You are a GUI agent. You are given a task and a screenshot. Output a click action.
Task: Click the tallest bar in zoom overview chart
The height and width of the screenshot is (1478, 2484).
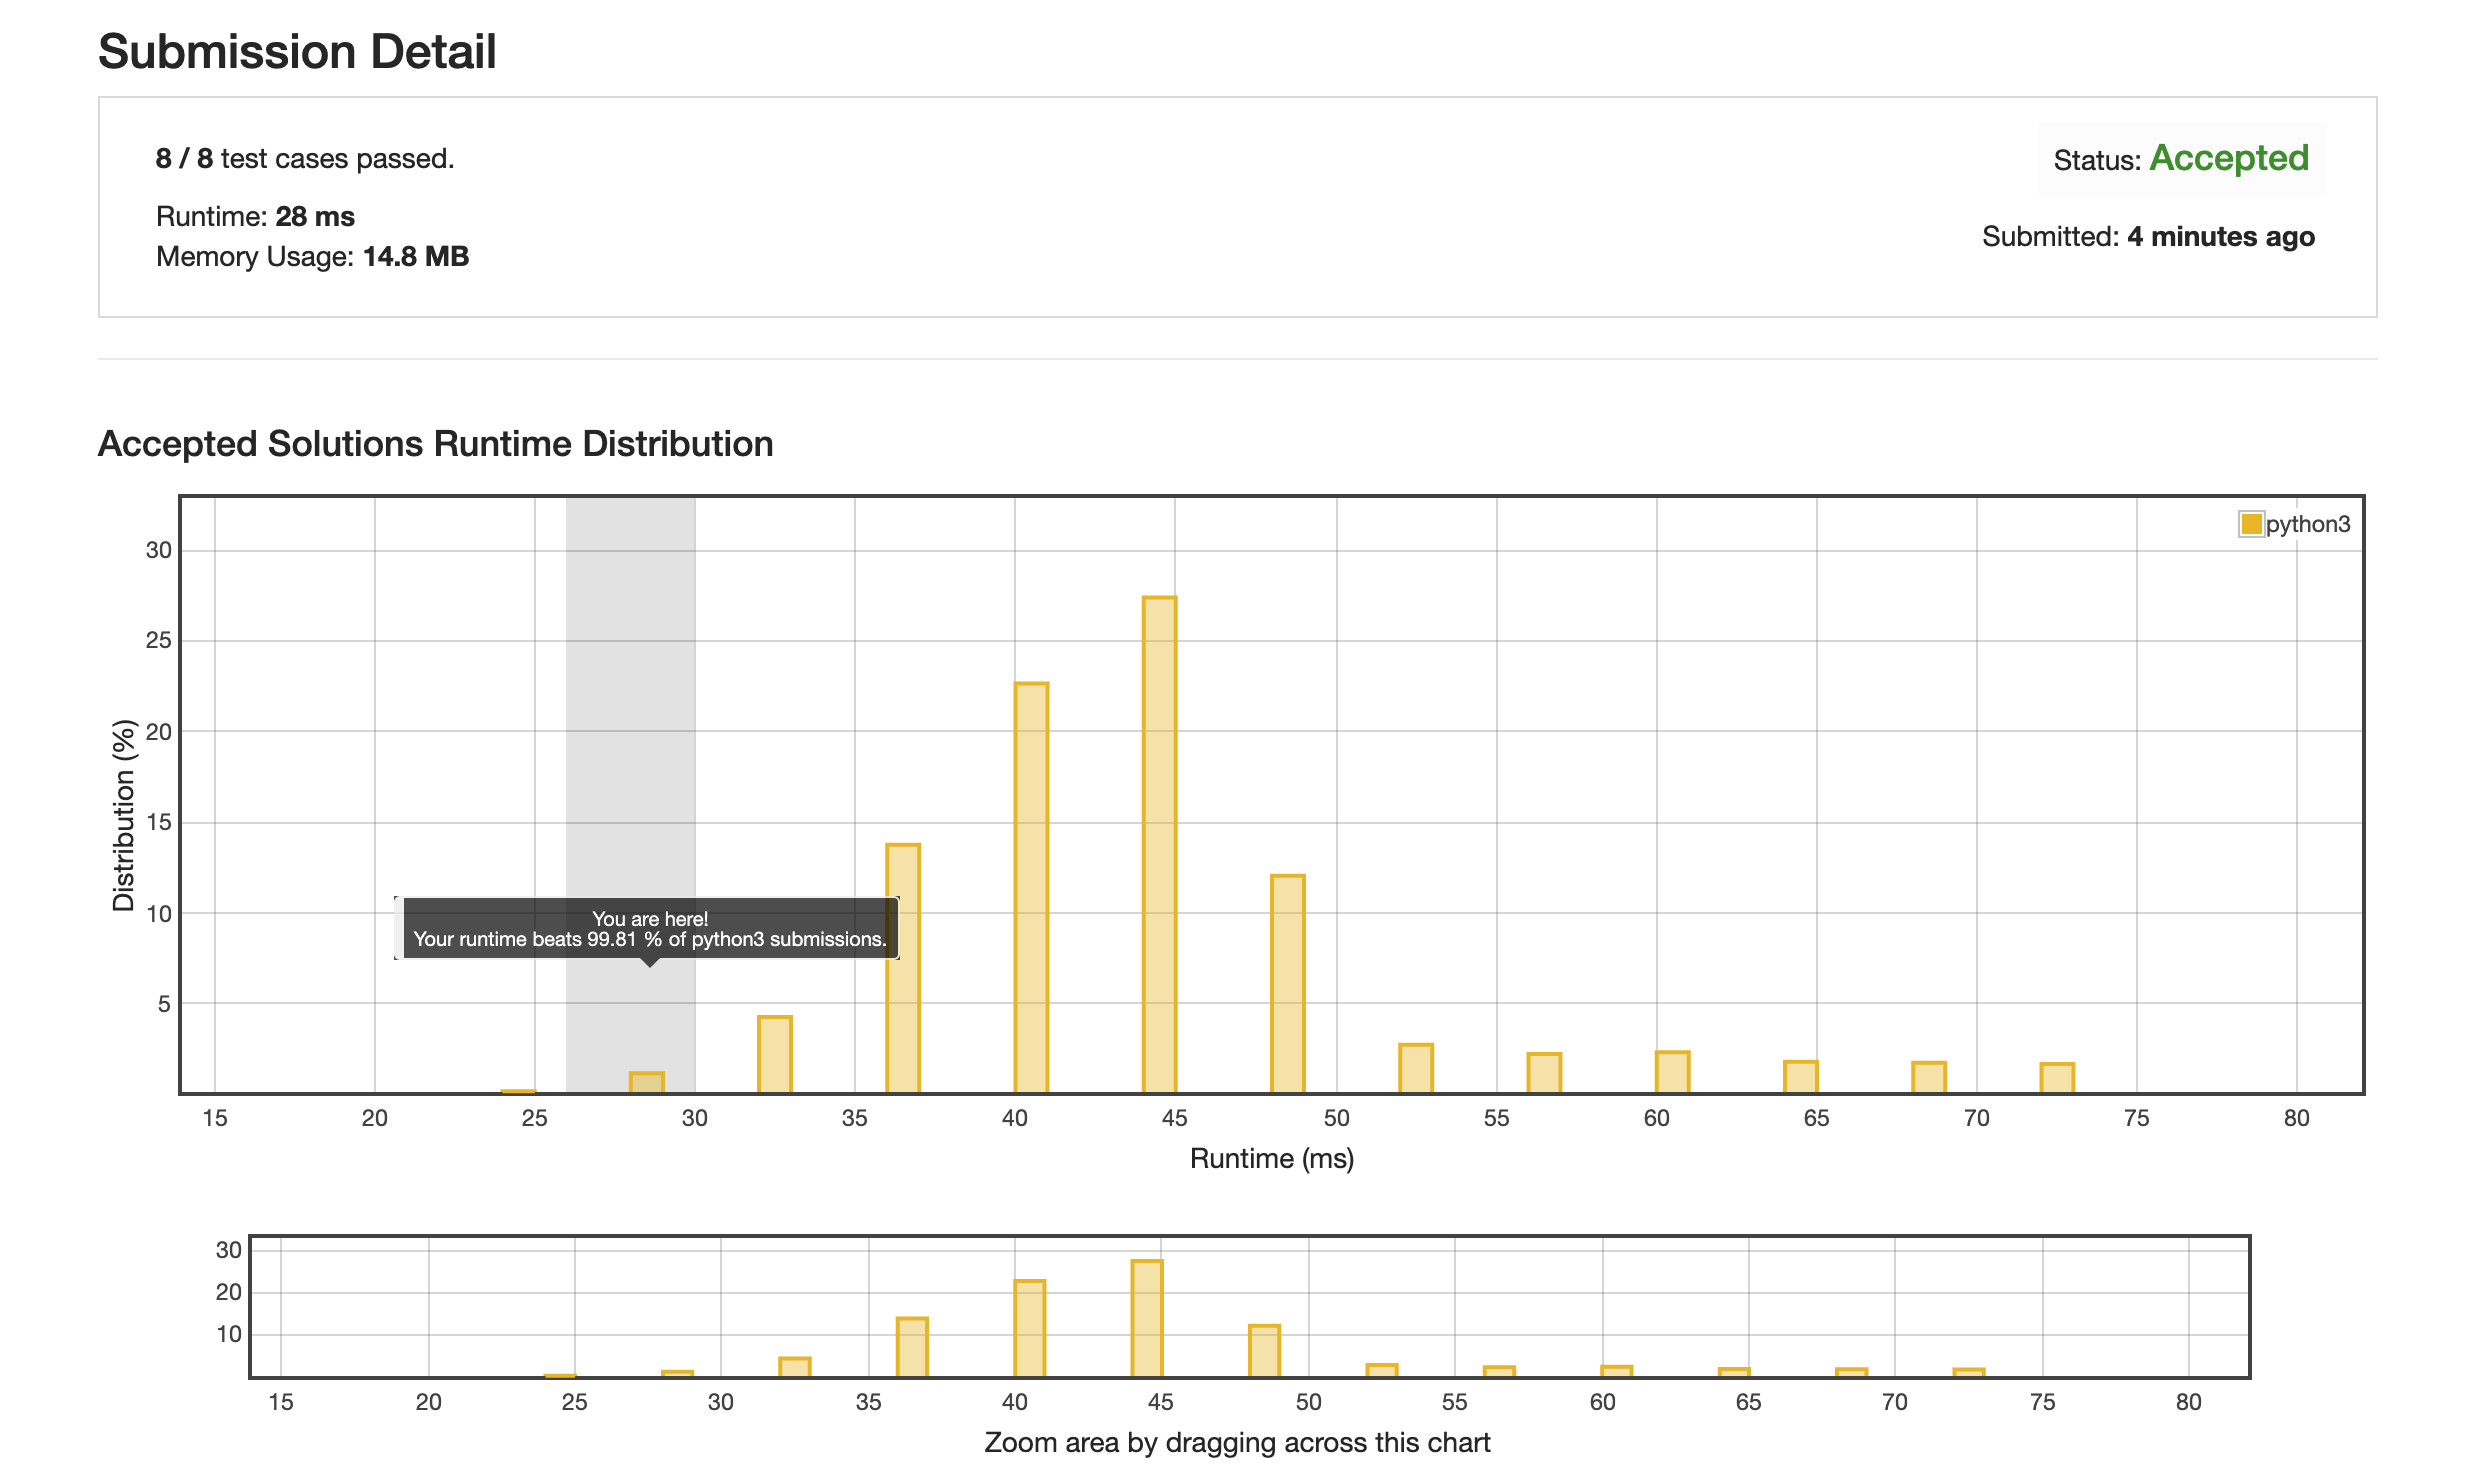click(1147, 1318)
